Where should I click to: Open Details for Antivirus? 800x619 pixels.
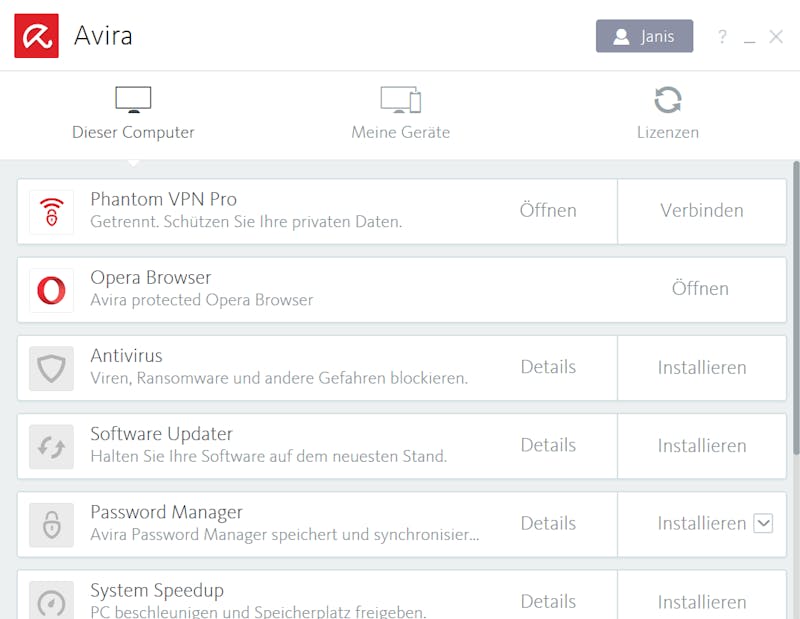(x=548, y=367)
